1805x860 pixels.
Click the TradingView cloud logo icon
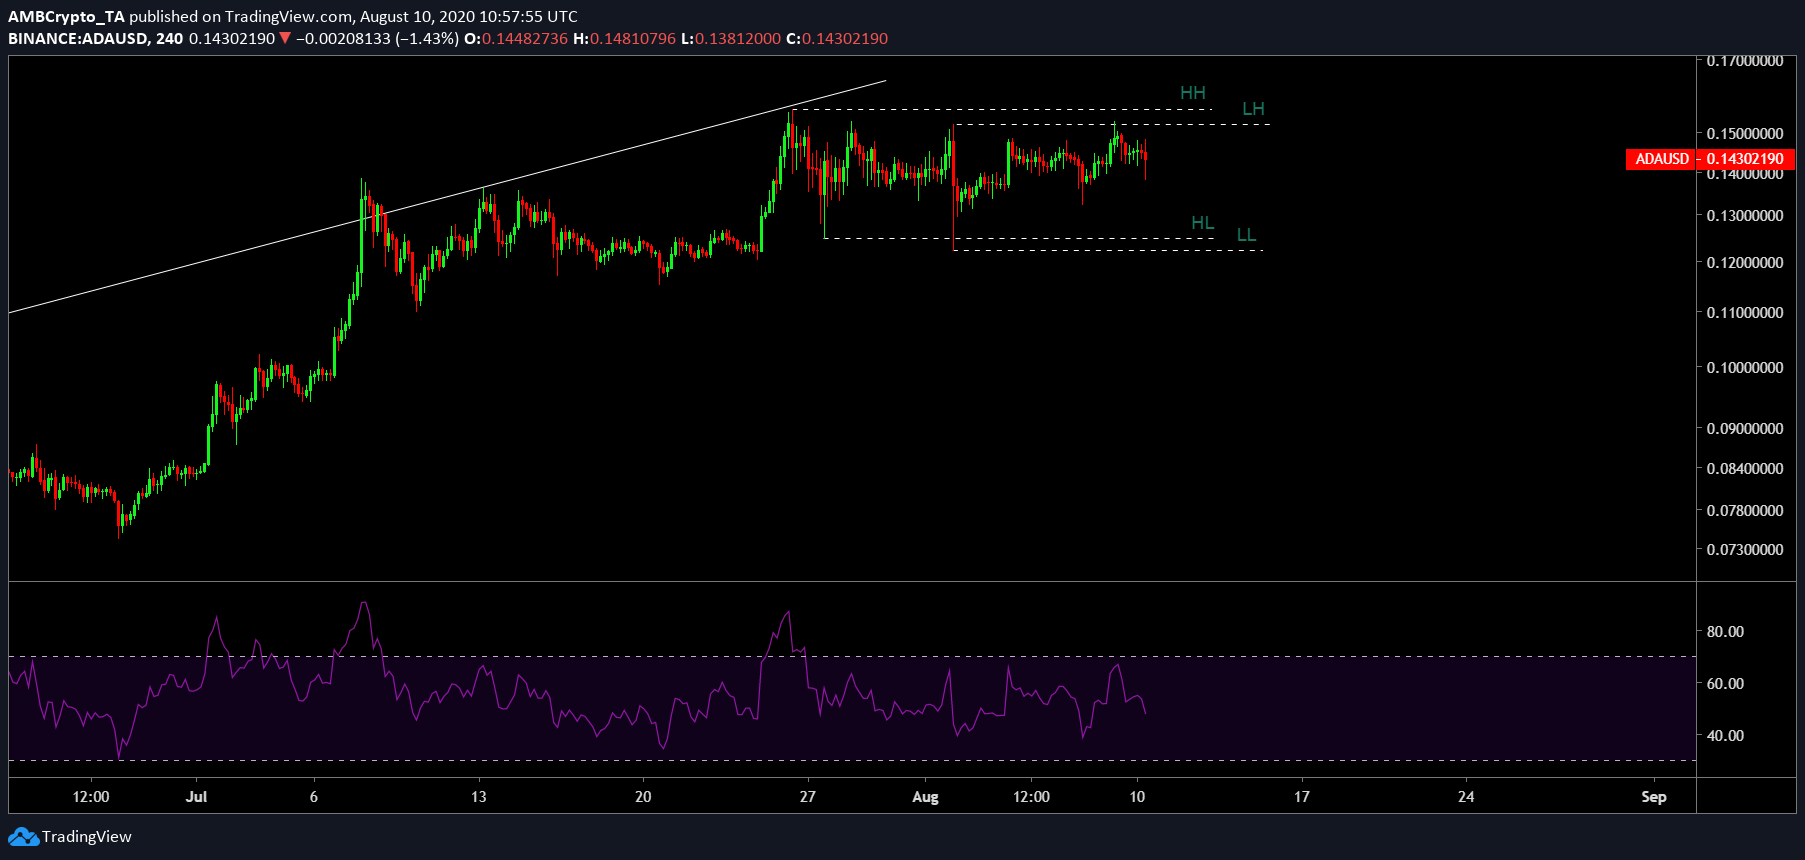point(23,837)
